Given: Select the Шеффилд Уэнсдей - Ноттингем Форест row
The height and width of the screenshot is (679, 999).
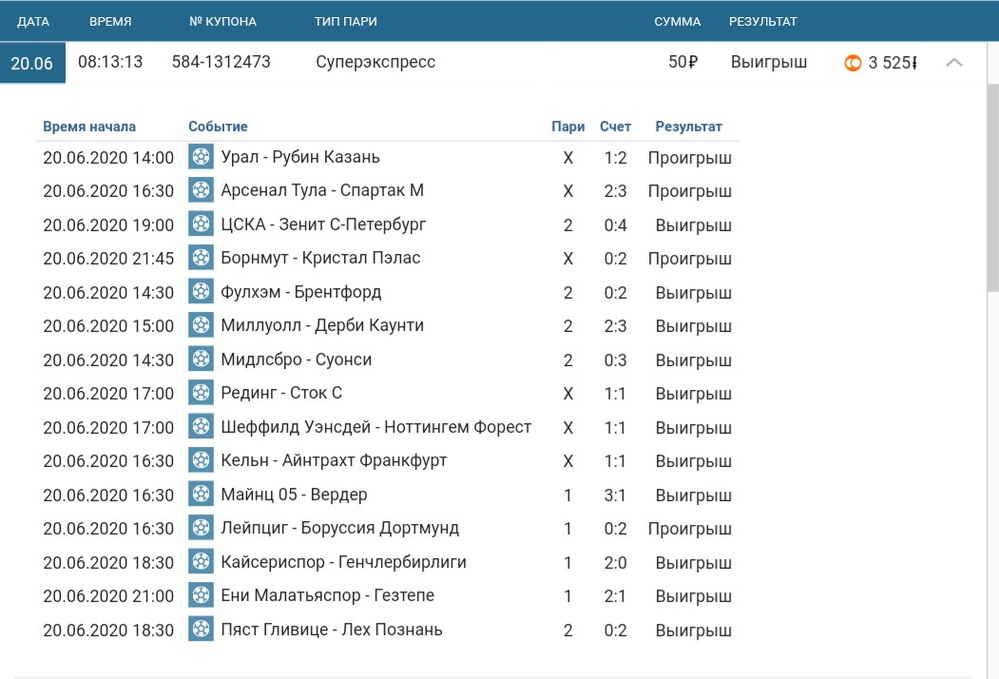Looking at the screenshot, I should point(376,427).
